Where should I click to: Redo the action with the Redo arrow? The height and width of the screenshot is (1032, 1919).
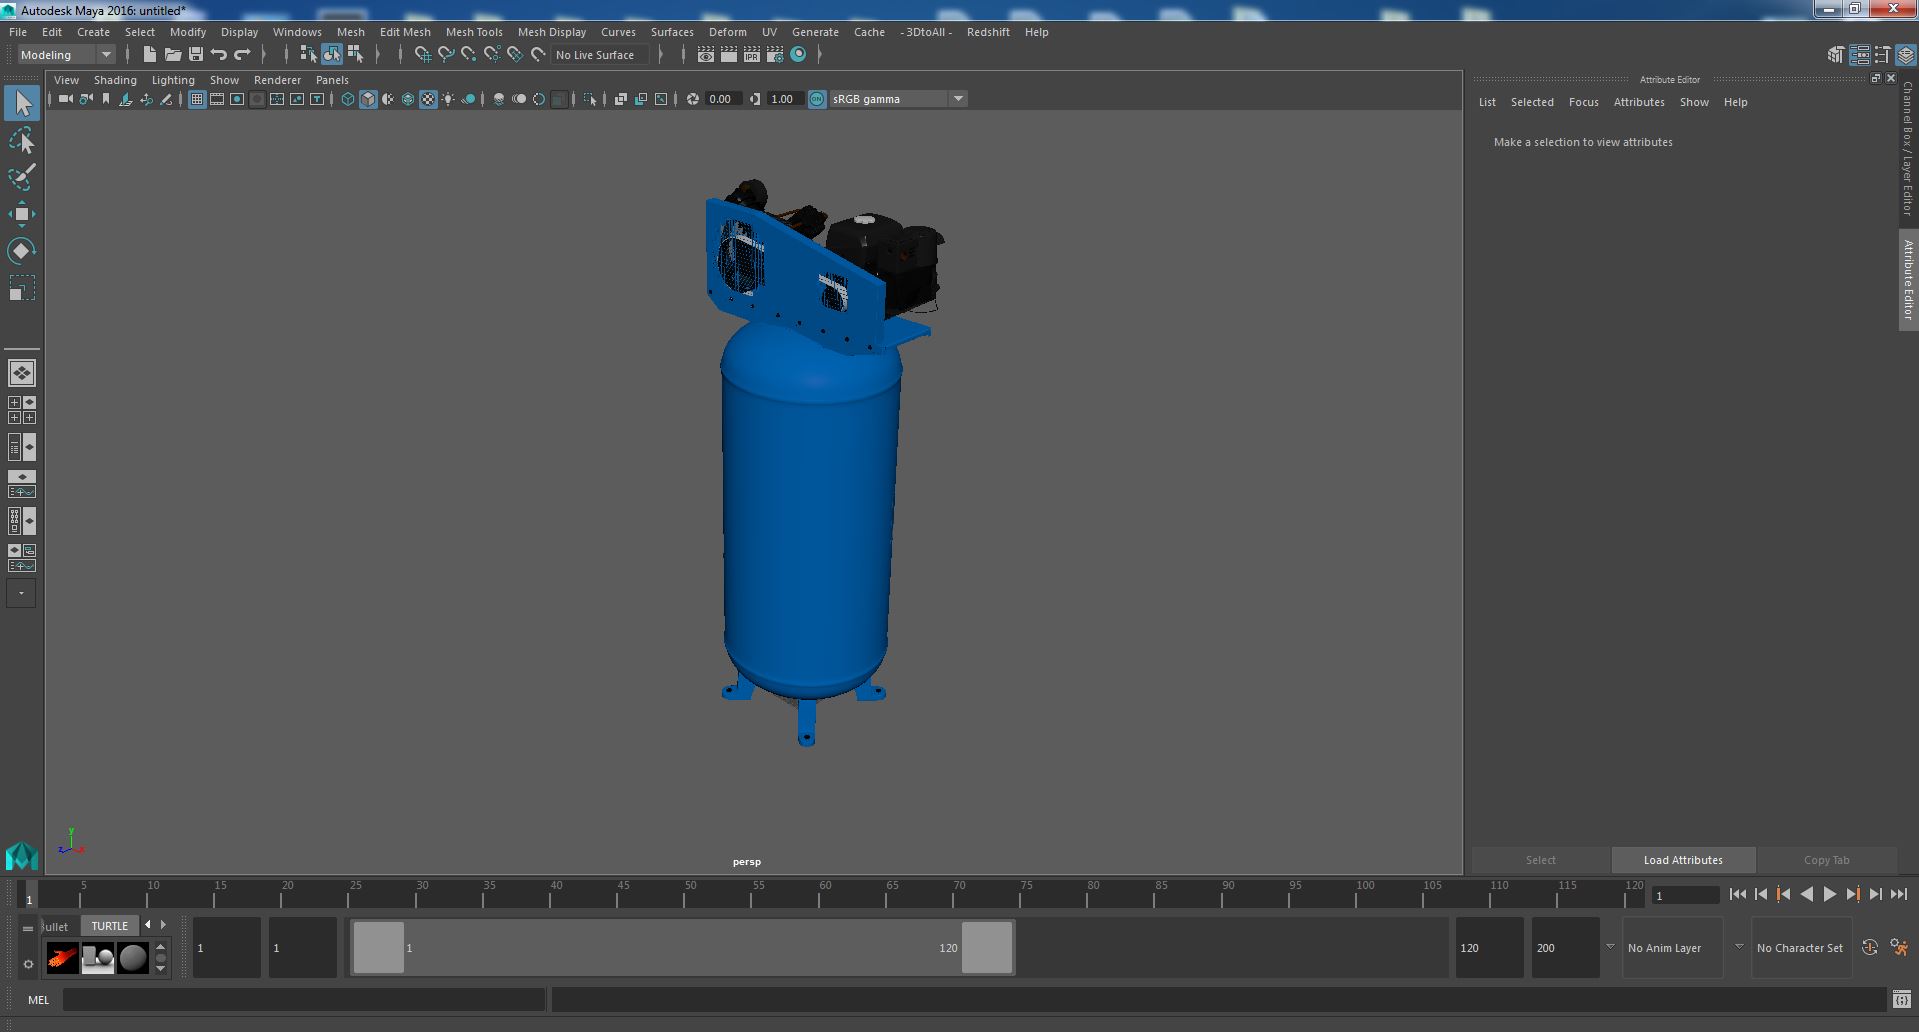[242, 54]
